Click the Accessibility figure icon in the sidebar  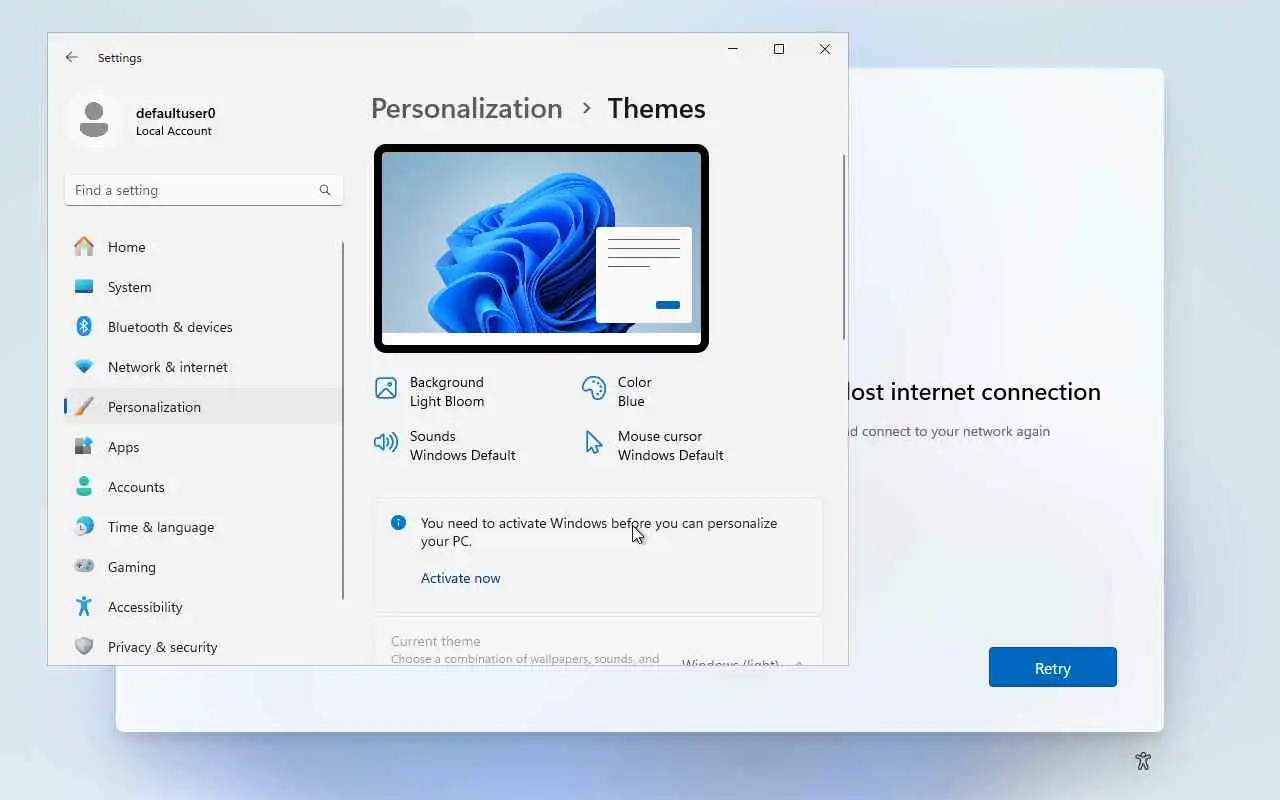(84, 607)
